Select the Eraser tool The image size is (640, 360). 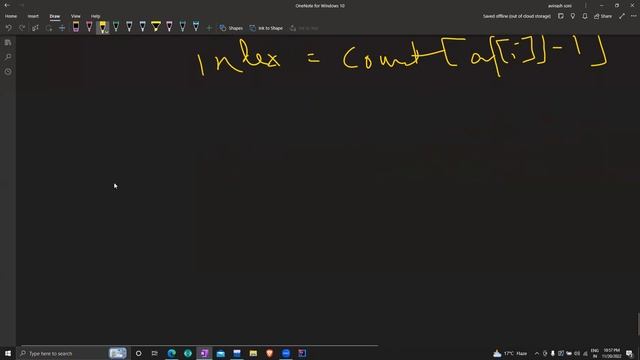click(x=76, y=27)
